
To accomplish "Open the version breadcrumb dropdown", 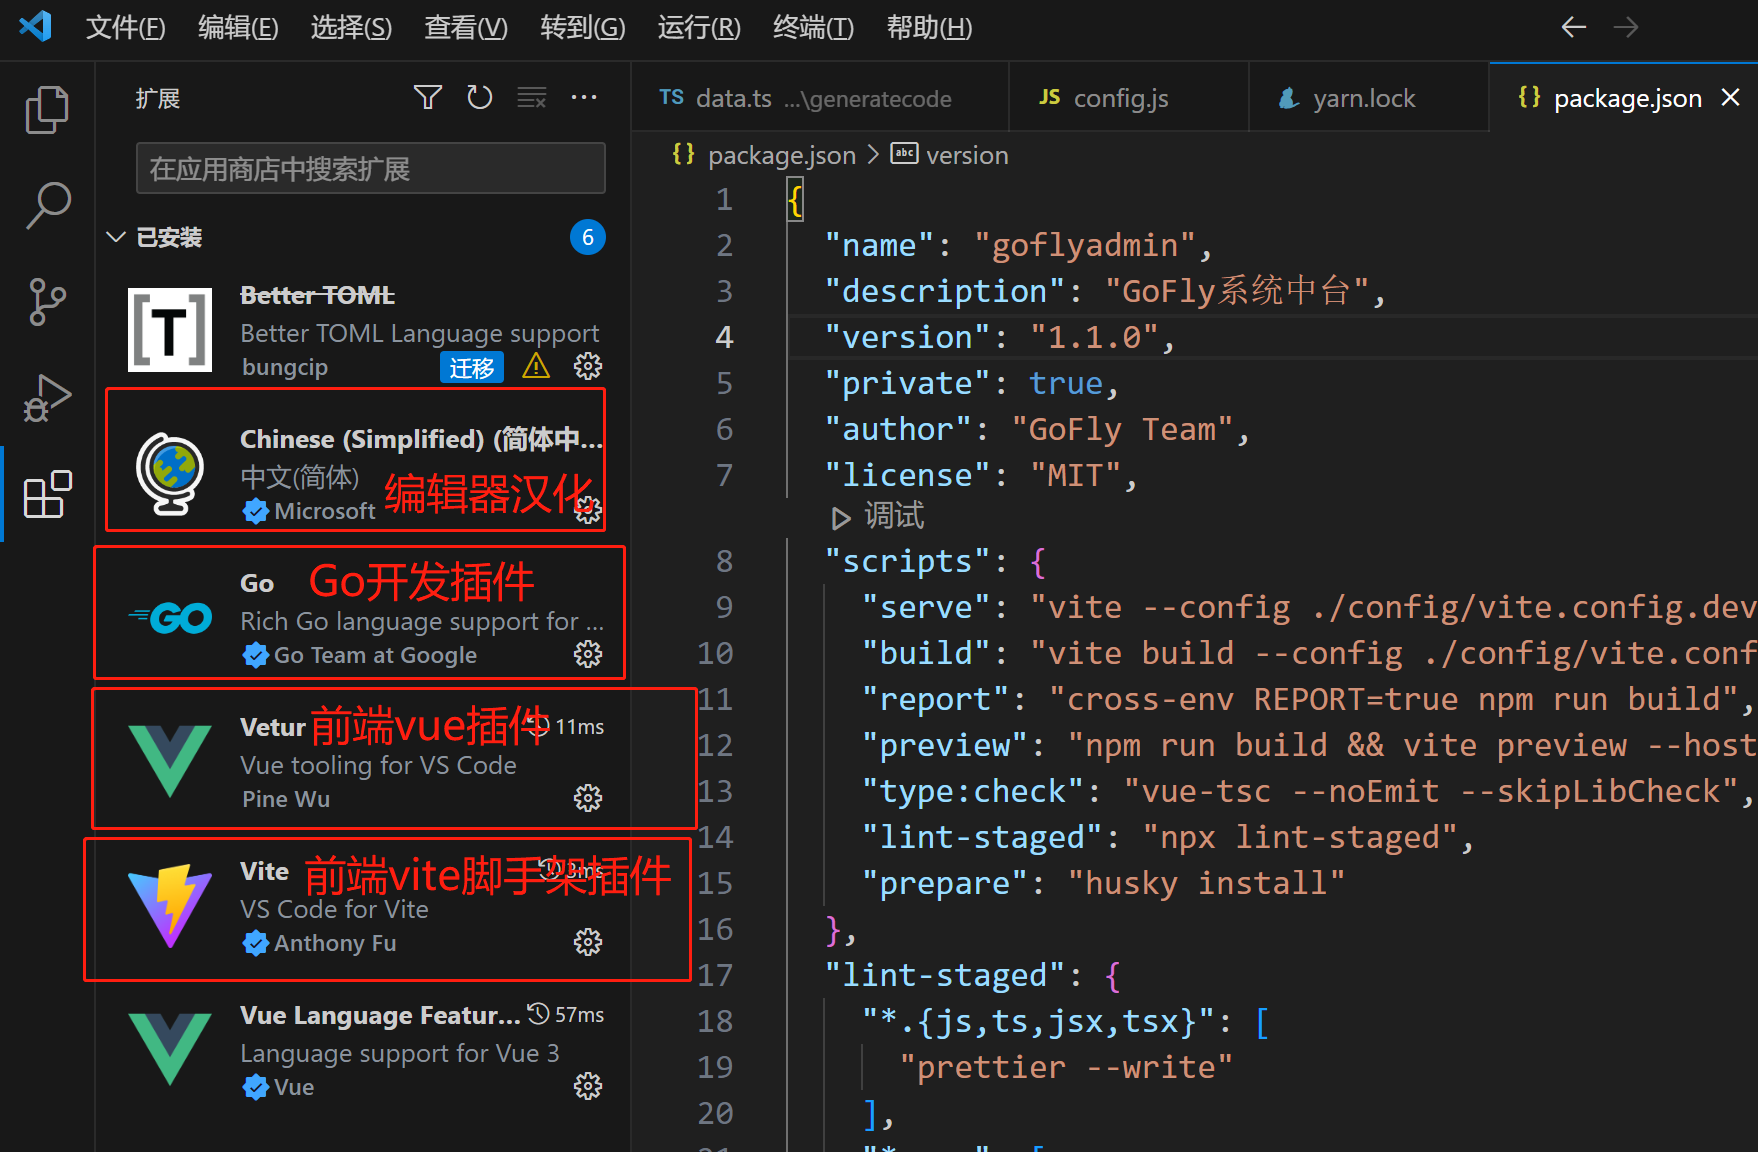I will (966, 155).
